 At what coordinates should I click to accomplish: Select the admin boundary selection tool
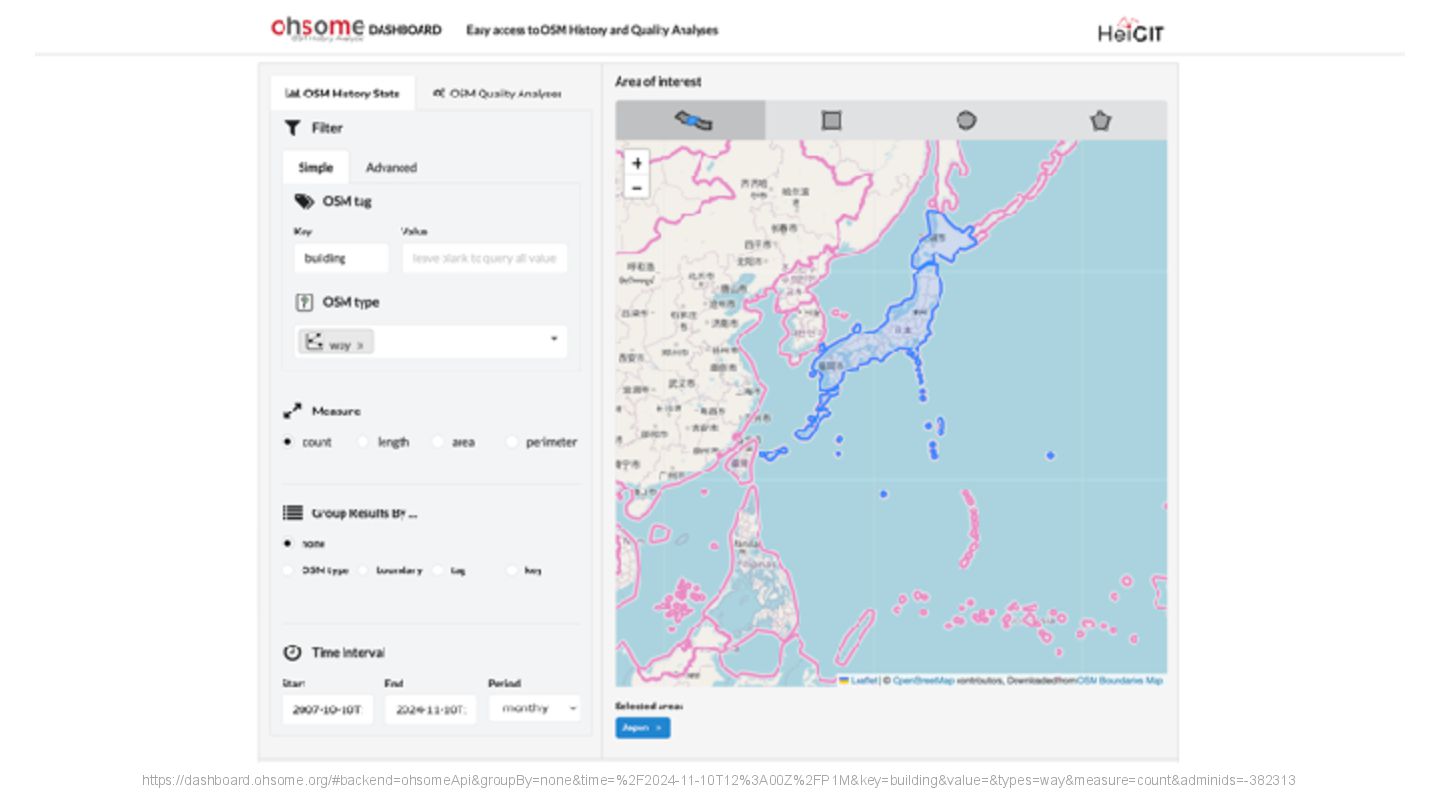tap(691, 120)
